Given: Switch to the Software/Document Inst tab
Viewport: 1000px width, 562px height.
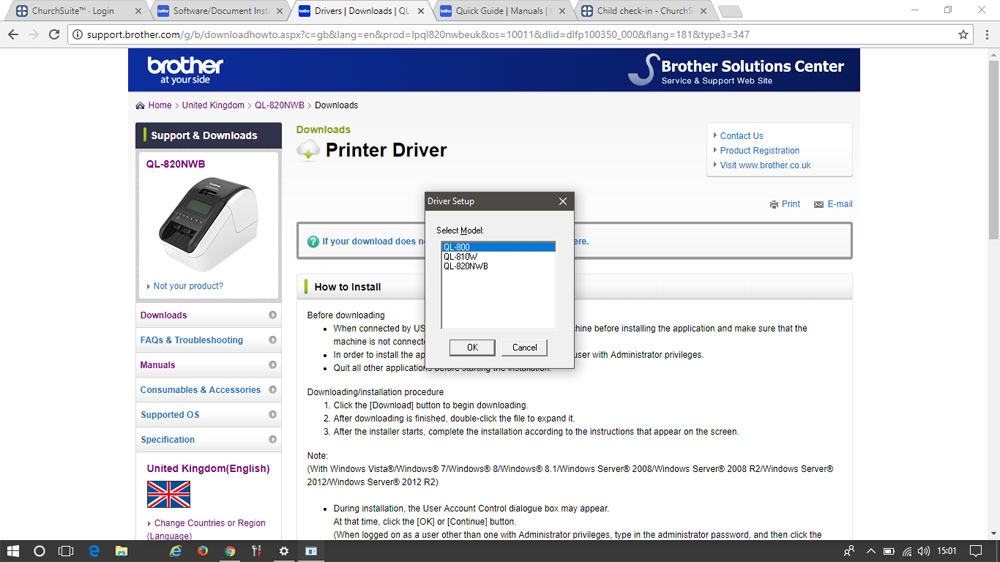Looking at the screenshot, I should [x=217, y=11].
